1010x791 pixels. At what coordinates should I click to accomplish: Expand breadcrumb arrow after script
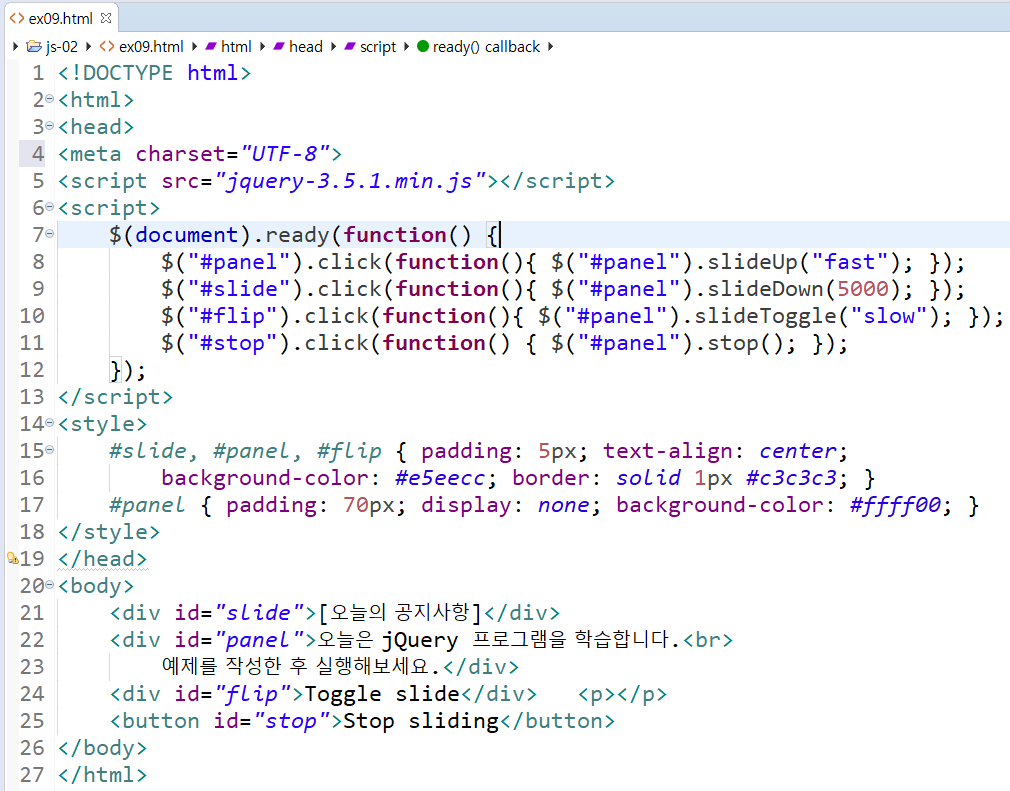pos(406,46)
